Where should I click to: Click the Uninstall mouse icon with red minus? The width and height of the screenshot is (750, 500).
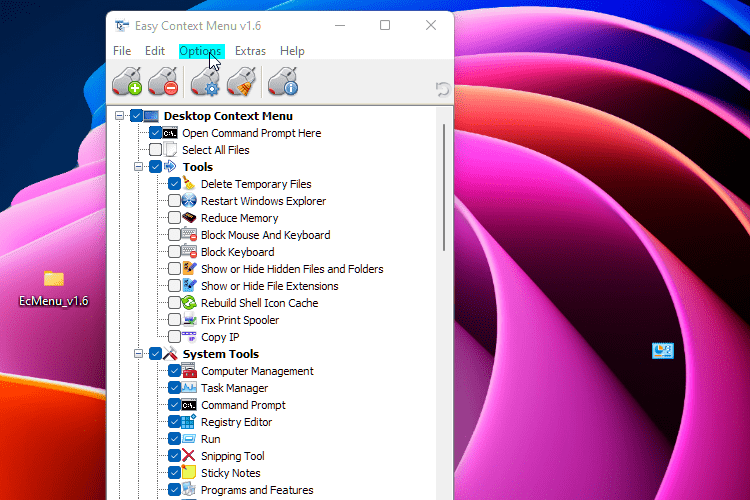(x=163, y=82)
